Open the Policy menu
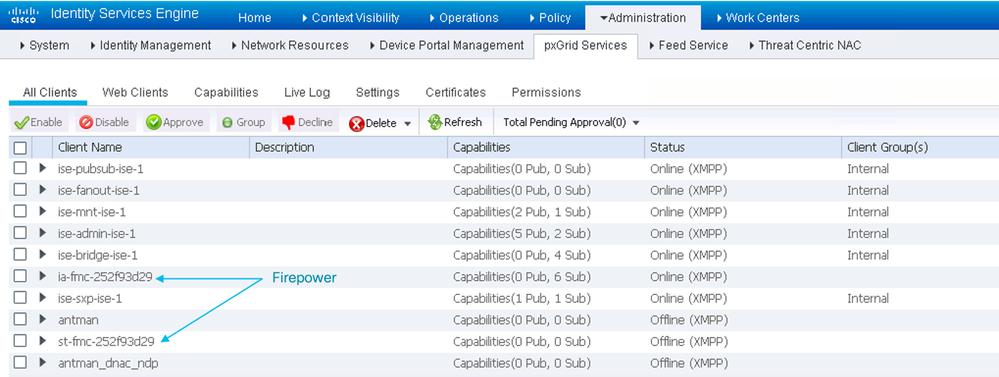This screenshot has height=377, width=999. (550, 18)
